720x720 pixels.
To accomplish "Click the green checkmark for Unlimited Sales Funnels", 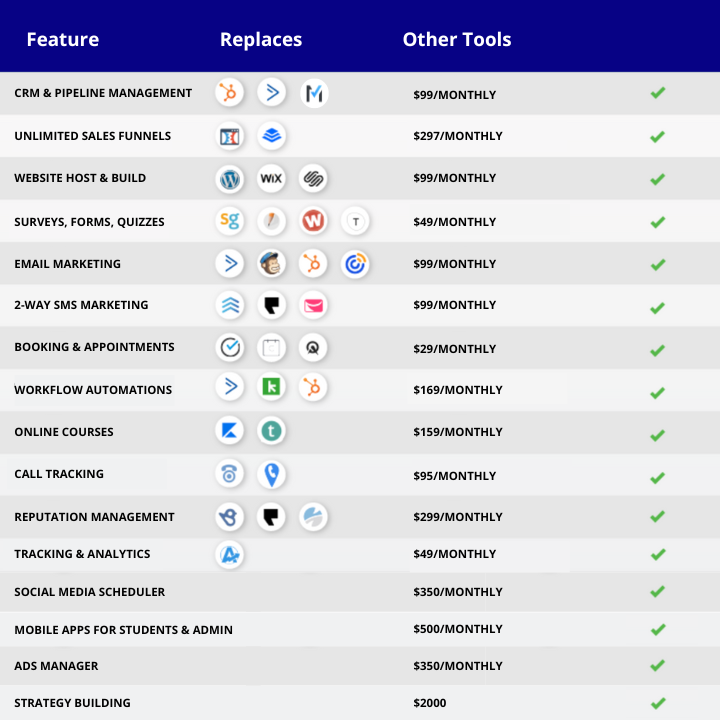I will 658,137.
